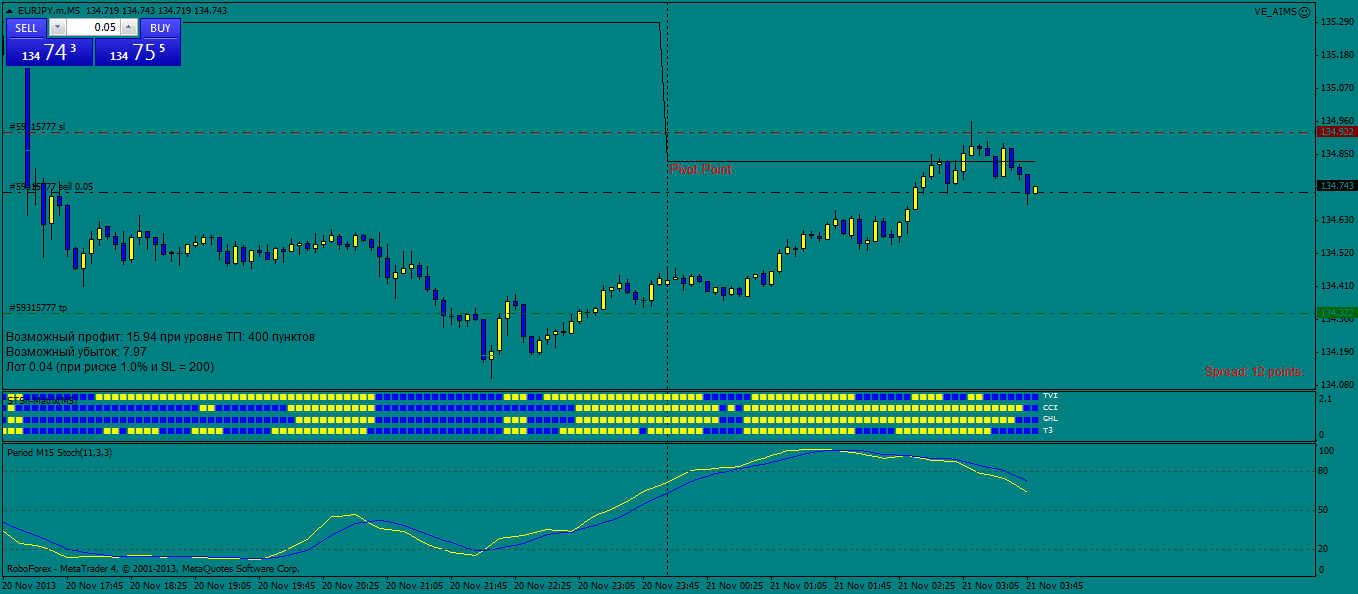Select the EURJPY.m,M5 chart title text
1358x594 pixels.
point(50,10)
